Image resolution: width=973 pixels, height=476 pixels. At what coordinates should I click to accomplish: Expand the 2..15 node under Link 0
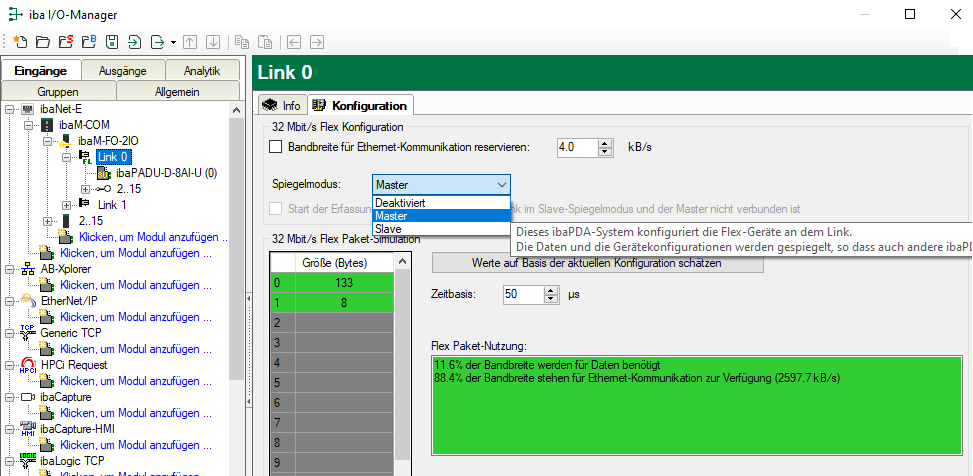pyautogui.click(x=85, y=189)
